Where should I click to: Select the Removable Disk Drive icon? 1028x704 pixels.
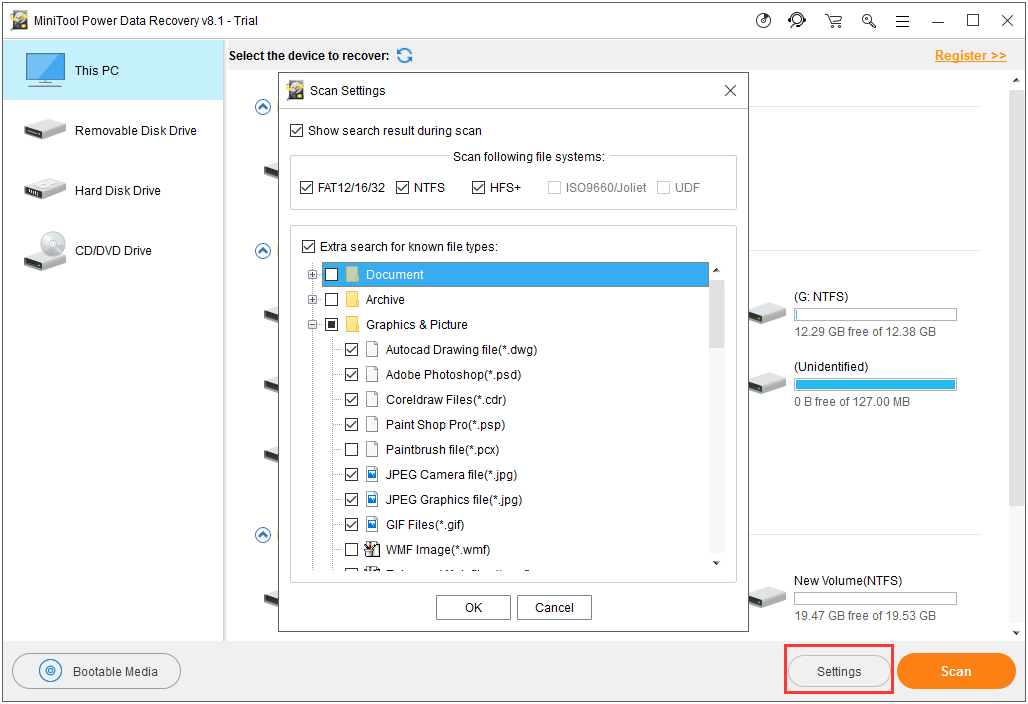[x=45, y=130]
